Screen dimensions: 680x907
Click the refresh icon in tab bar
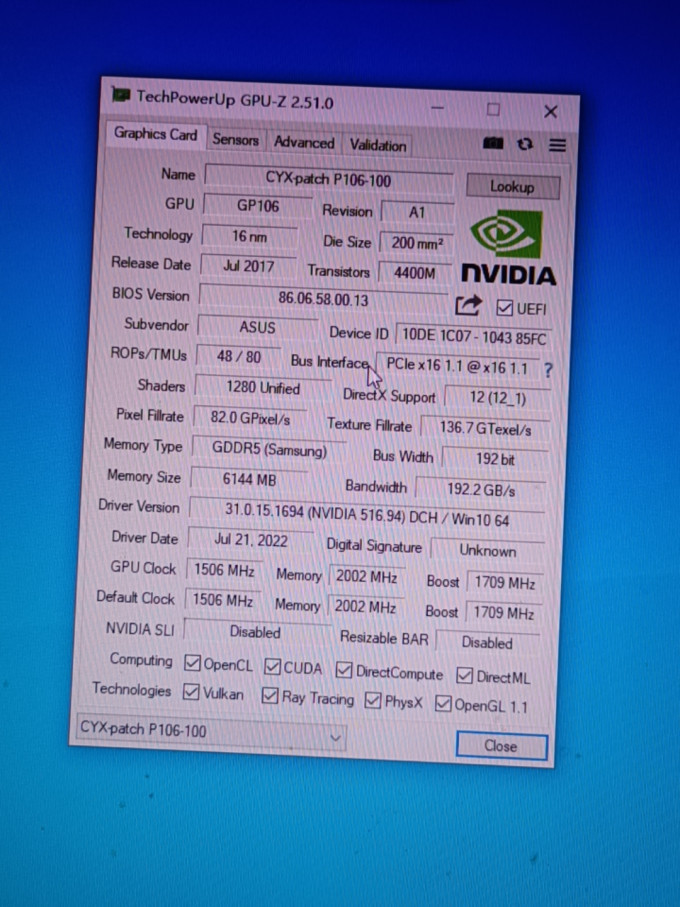pyautogui.click(x=524, y=145)
